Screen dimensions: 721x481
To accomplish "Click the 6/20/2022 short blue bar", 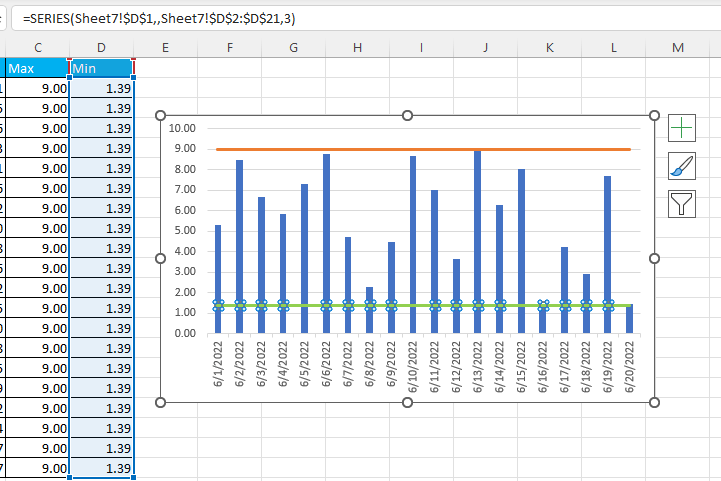I will [629, 321].
